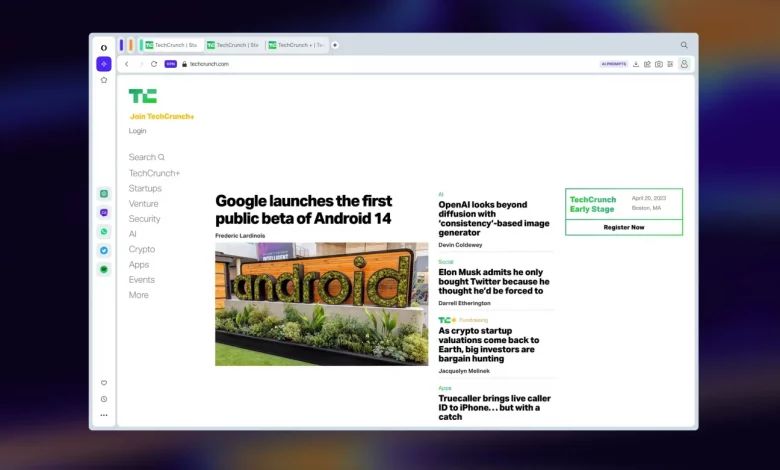Reload the page
This screenshot has height=470, width=780.
point(154,64)
